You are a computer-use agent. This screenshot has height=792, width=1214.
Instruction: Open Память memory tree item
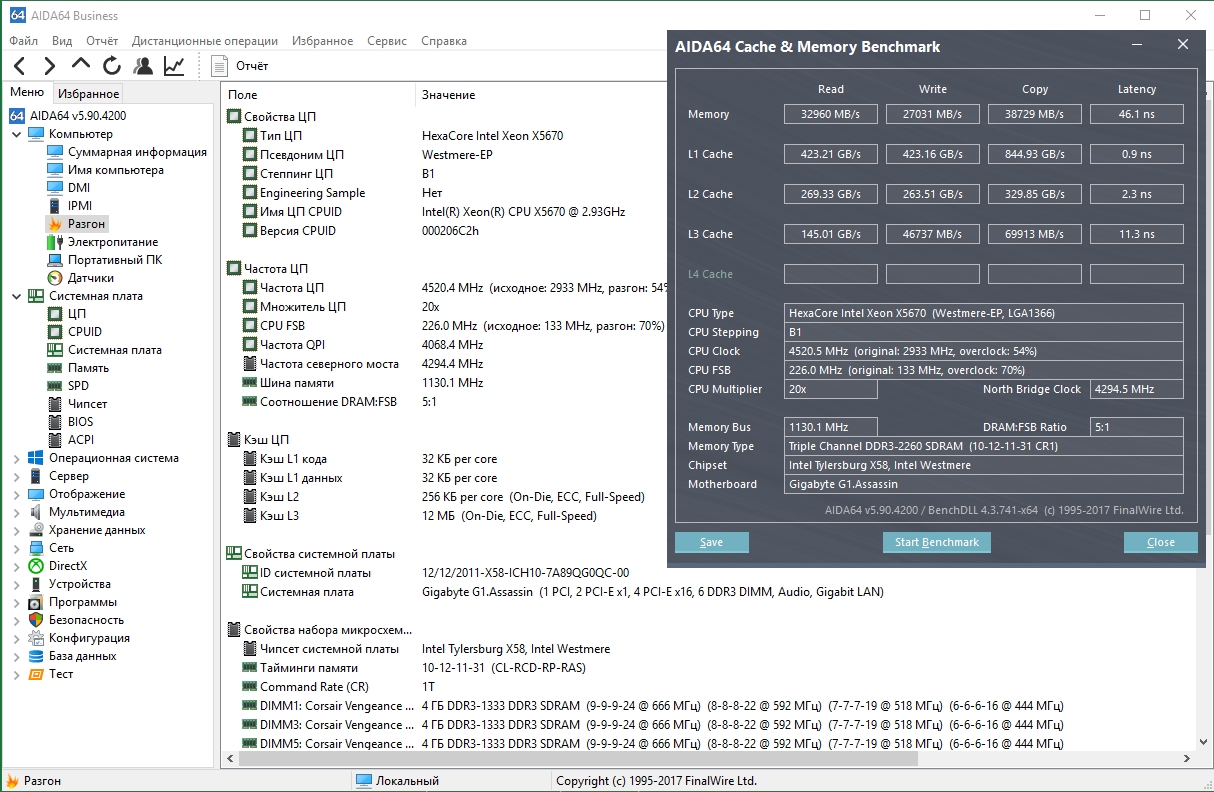tap(89, 368)
